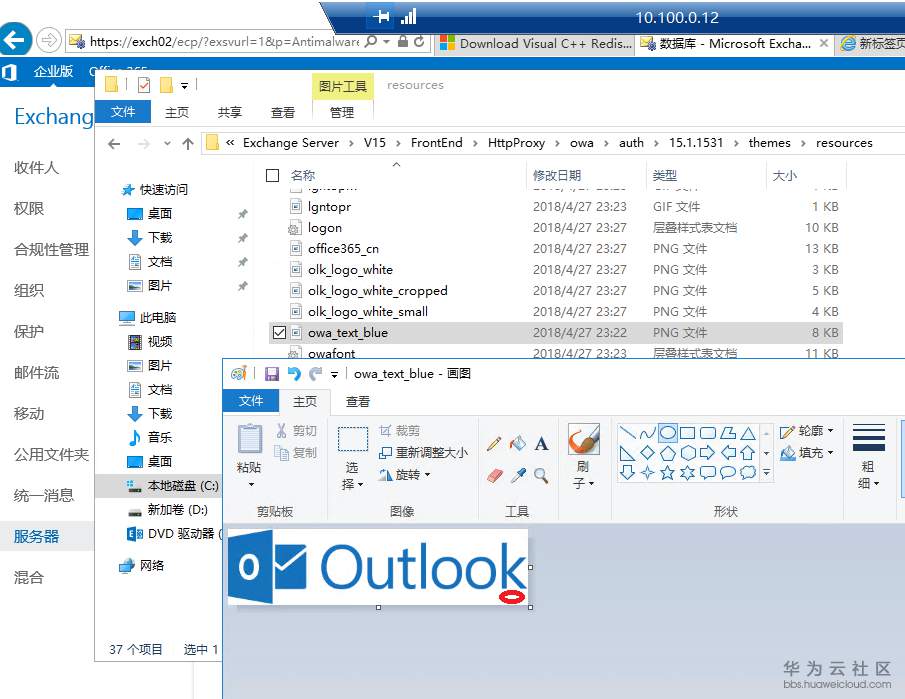Click the line thickness icon in Paint
The image size is (905, 699).
pos(869,439)
